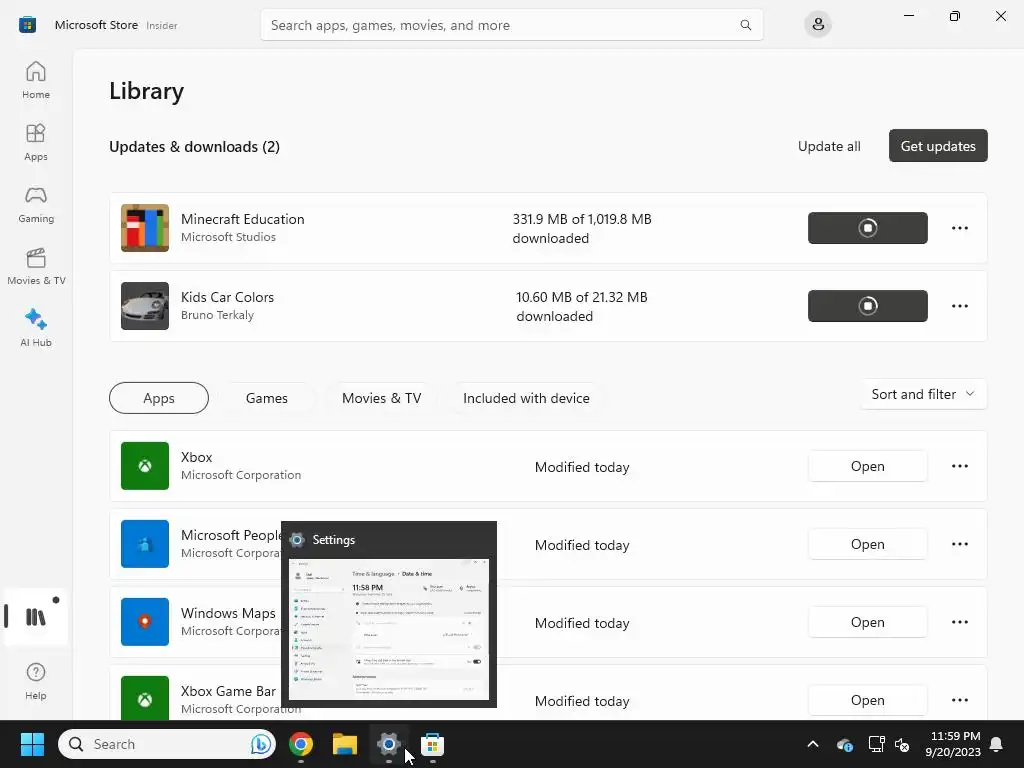The height and width of the screenshot is (768, 1024).
Task: Open more options for Xbox Game Bar
Action: [959, 700]
